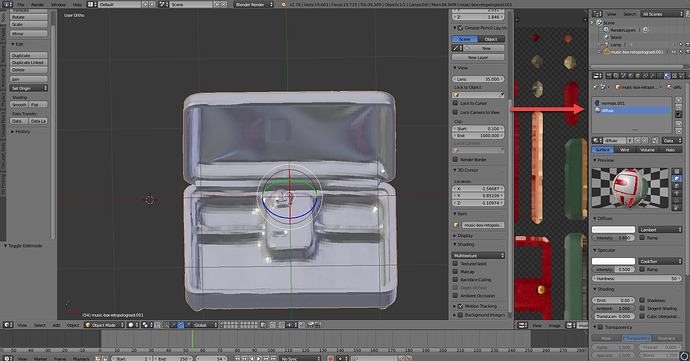
Task: Open the Global orientation dropdown
Action: click(205, 325)
